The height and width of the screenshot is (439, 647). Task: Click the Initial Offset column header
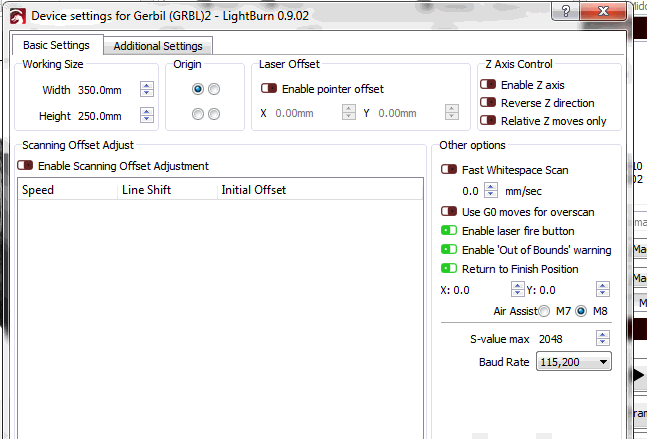click(x=320, y=190)
